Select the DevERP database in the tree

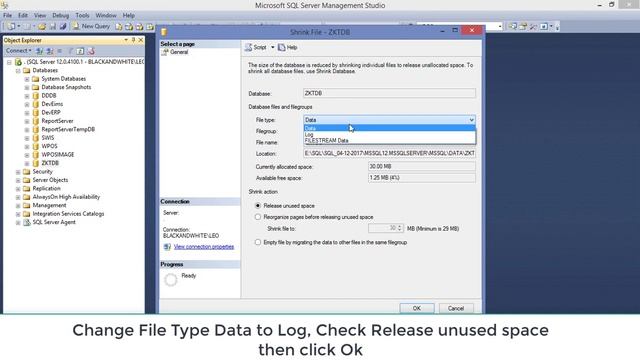(x=51, y=113)
